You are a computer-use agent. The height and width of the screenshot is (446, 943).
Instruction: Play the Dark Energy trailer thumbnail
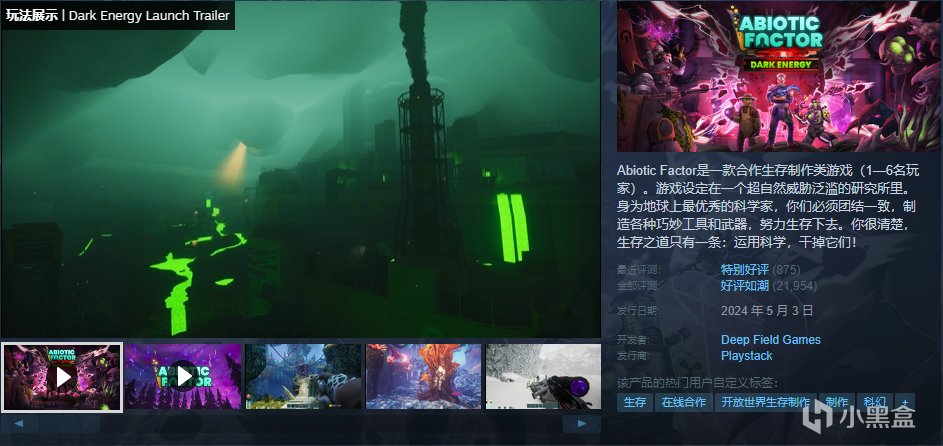pos(62,376)
